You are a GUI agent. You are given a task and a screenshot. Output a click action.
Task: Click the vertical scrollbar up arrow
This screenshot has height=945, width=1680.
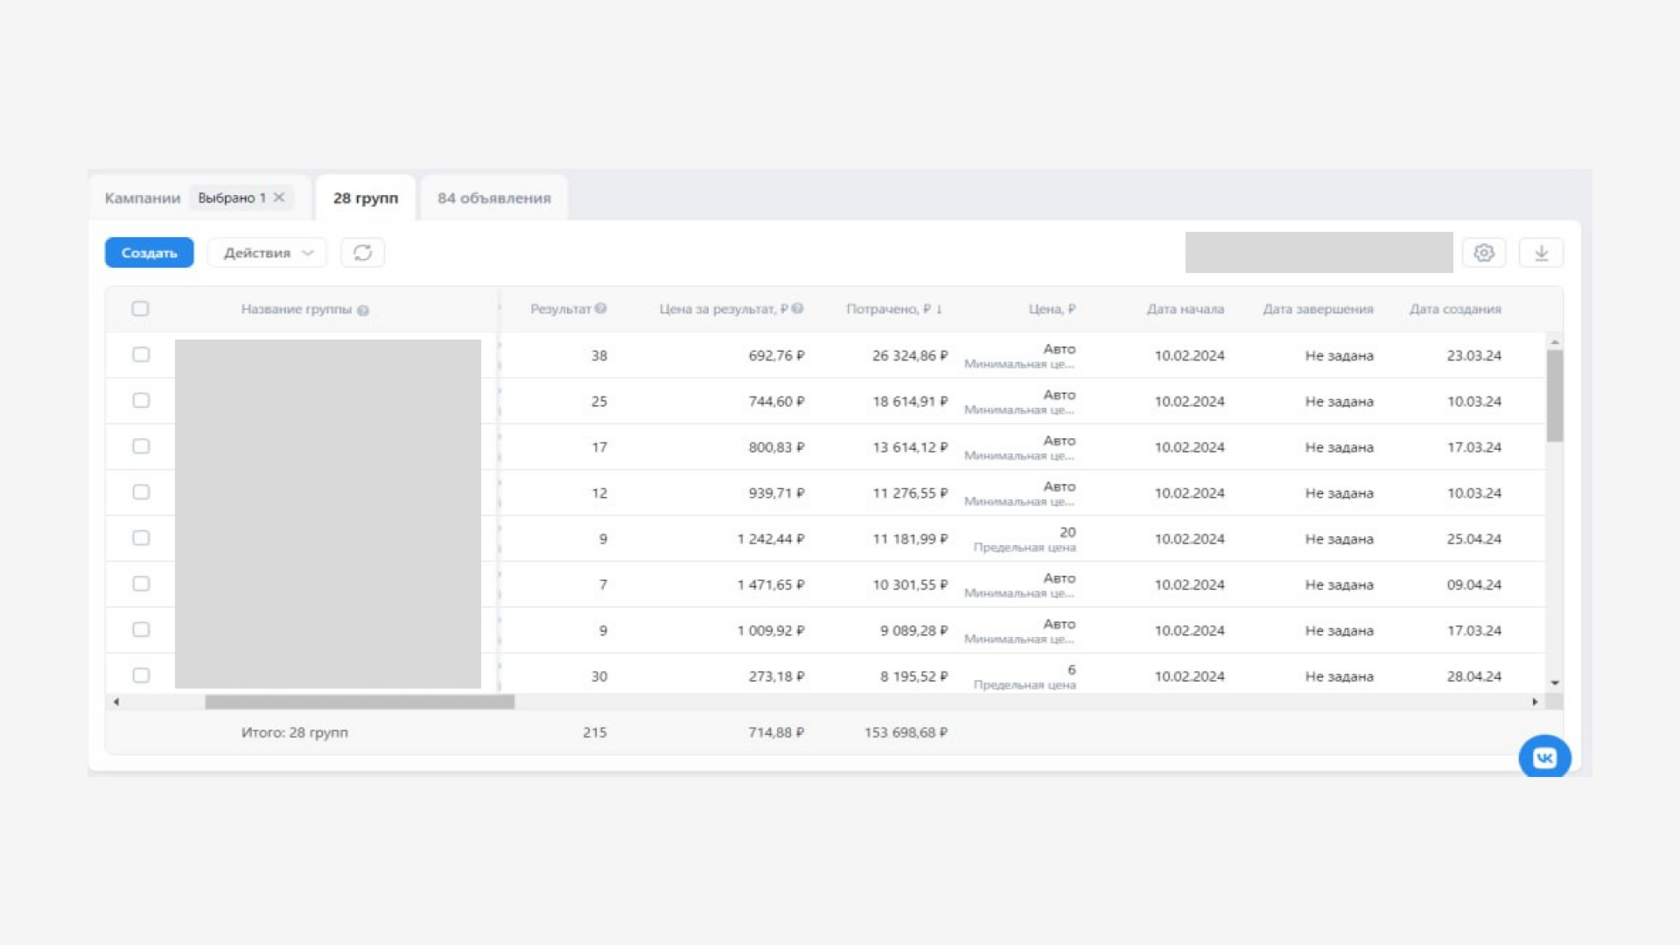(1555, 342)
